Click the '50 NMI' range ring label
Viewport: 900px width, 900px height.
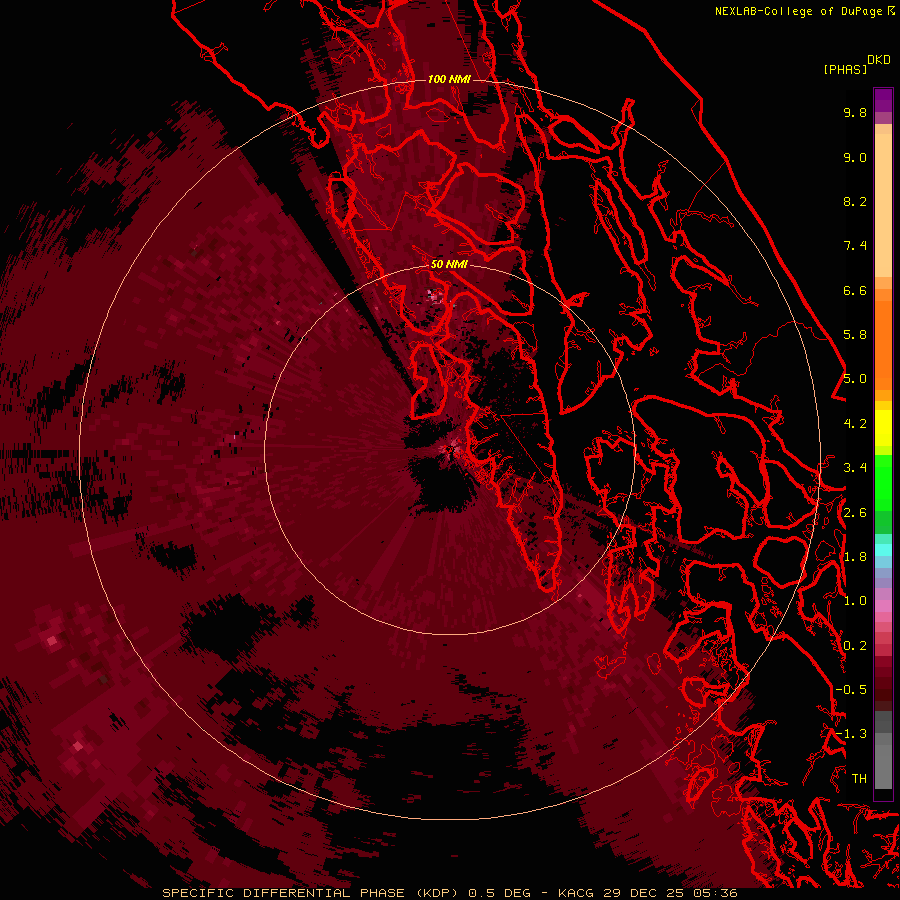(x=449, y=264)
